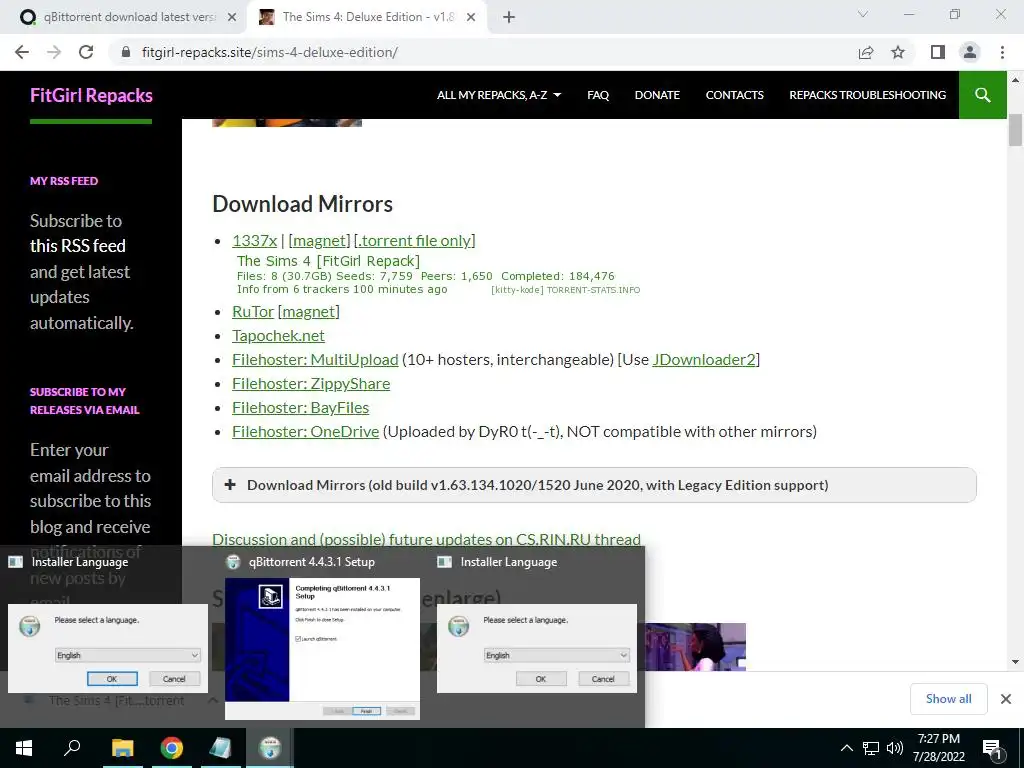Click the browser forward arrow
Image resolution: width=1024 pixels, height=768 pixels.
pos(54,52)
